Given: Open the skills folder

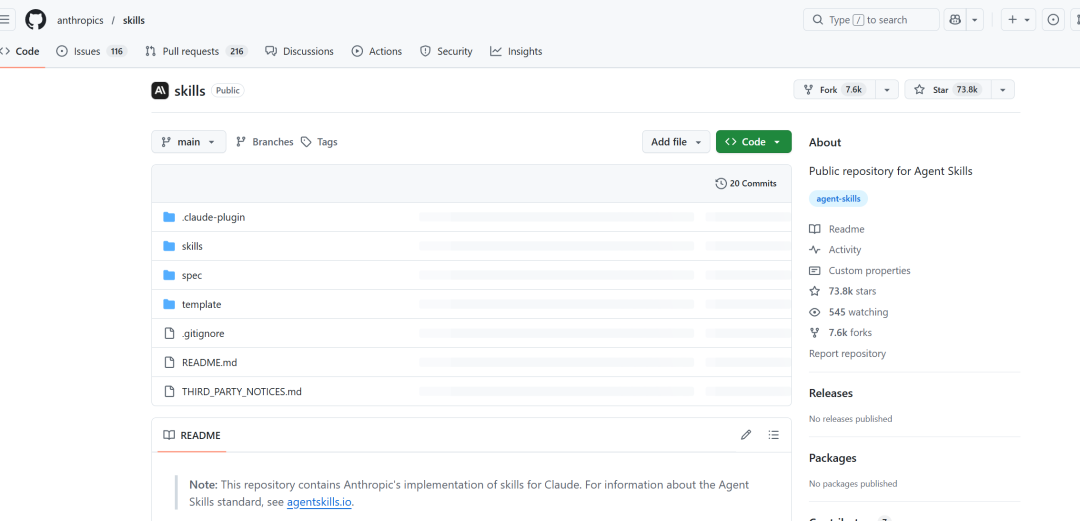Looking at the screenshot, I should click(192, 246).
